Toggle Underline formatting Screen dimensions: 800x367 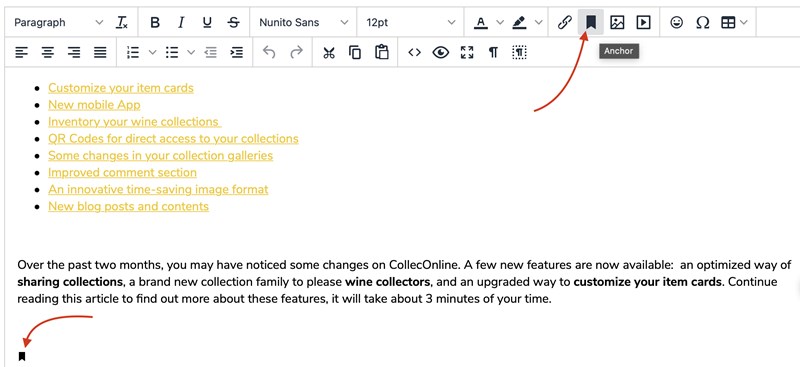click(207, 22)
